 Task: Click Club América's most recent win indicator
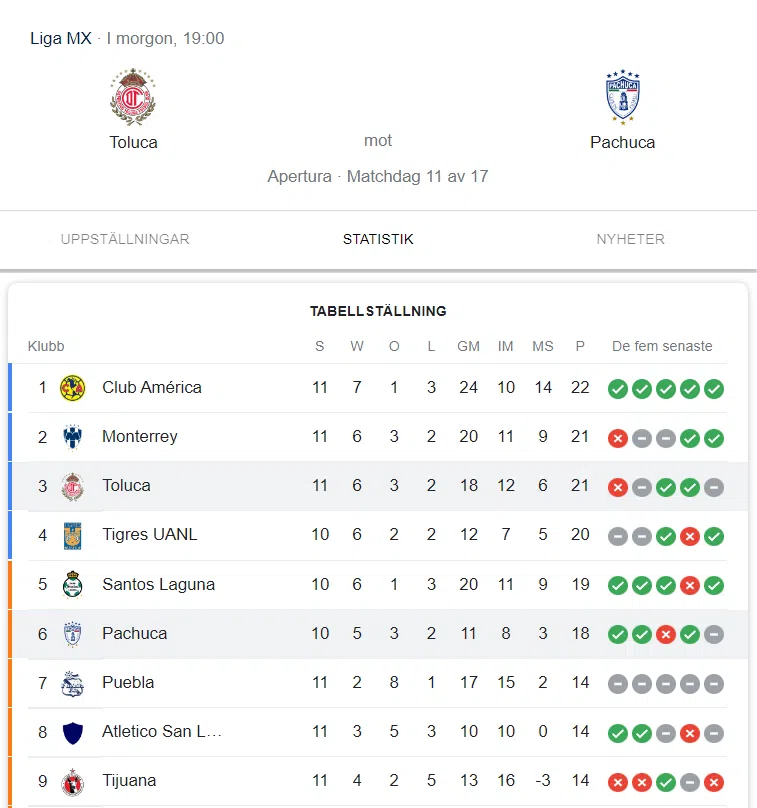[x=714, y=389]
